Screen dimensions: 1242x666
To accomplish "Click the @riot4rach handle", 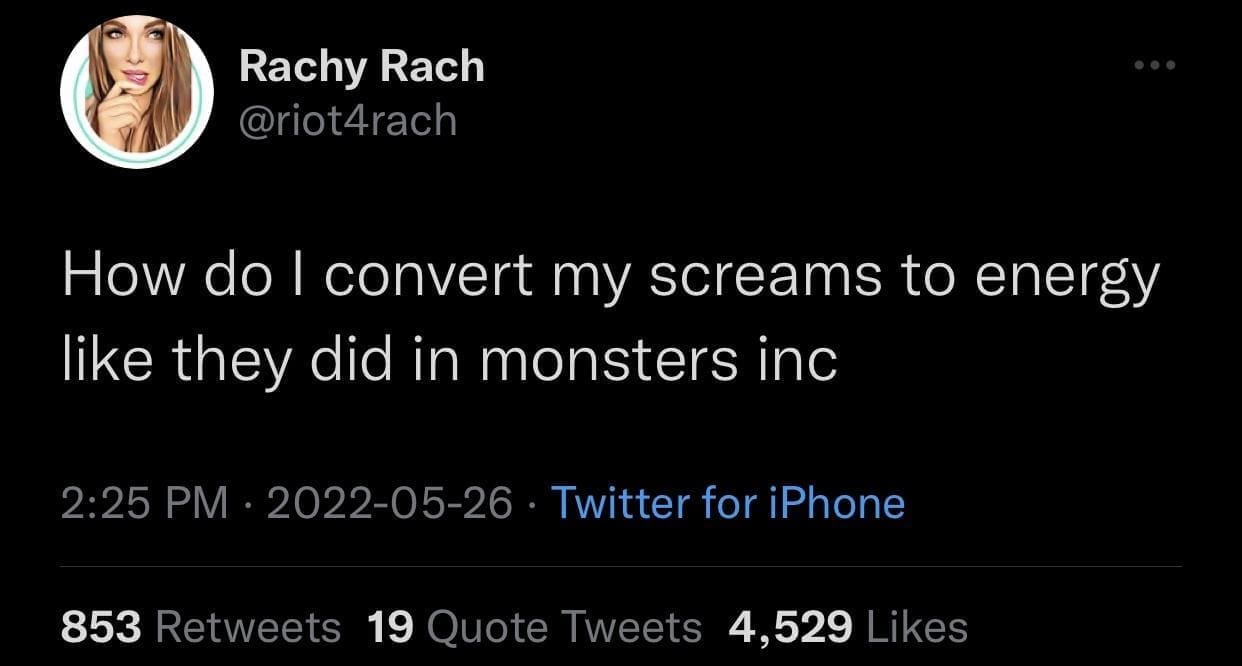I will click(348, 121).
